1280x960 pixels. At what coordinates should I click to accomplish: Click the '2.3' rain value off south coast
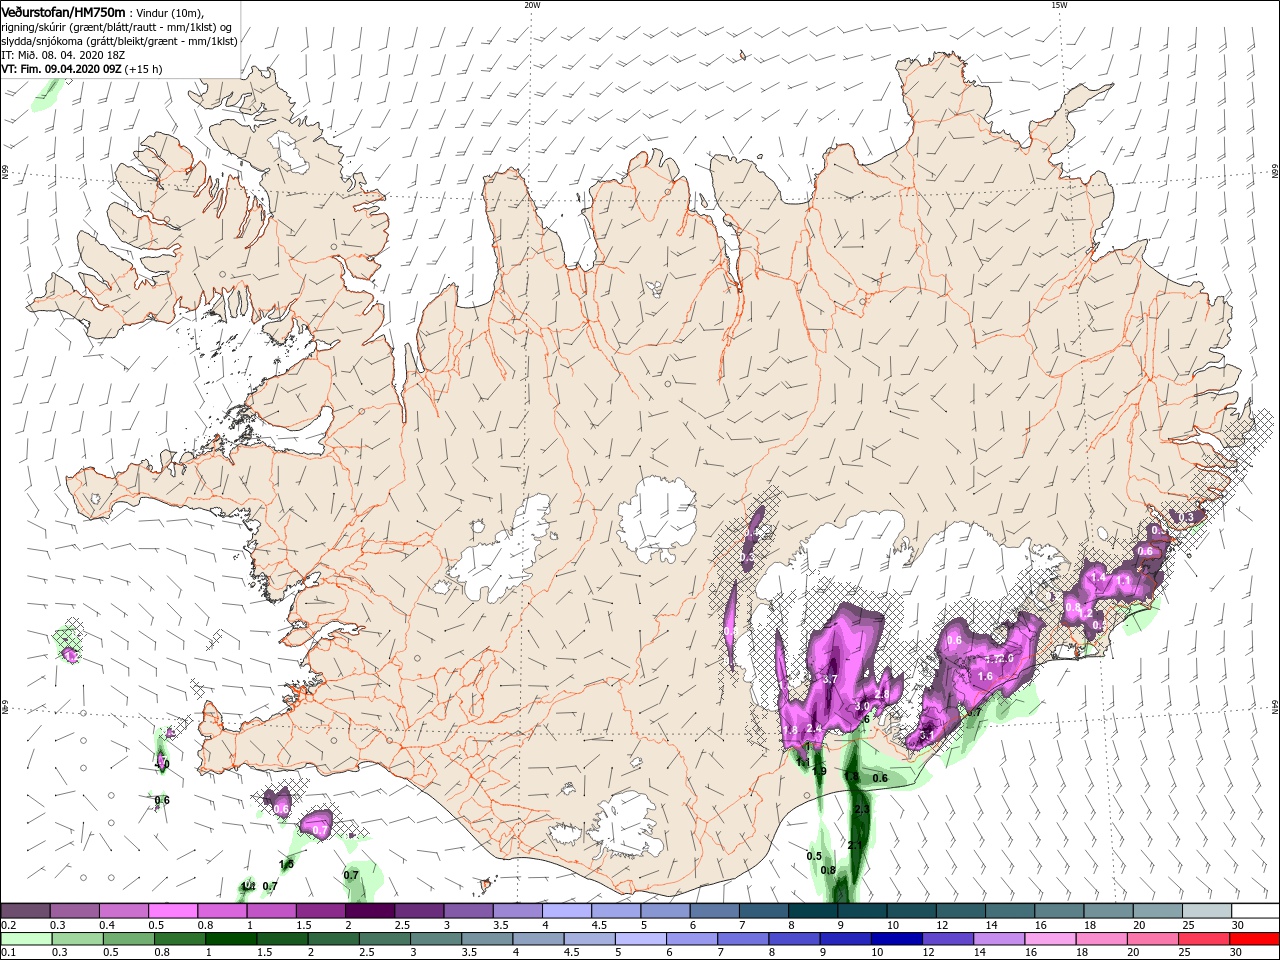862,810
